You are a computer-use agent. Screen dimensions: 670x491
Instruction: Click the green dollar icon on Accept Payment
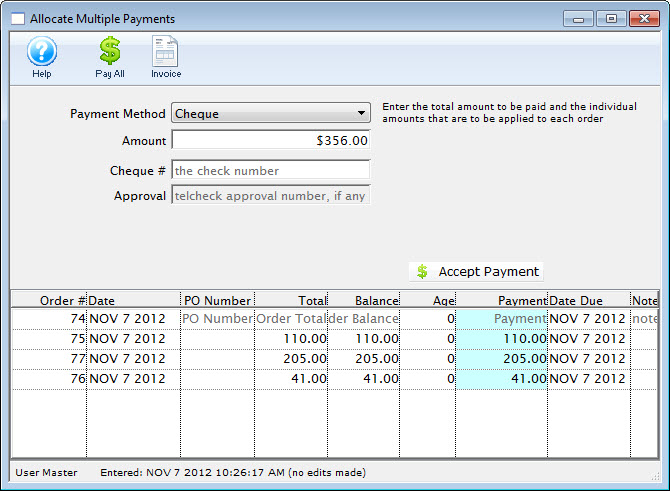coord(422,271)
